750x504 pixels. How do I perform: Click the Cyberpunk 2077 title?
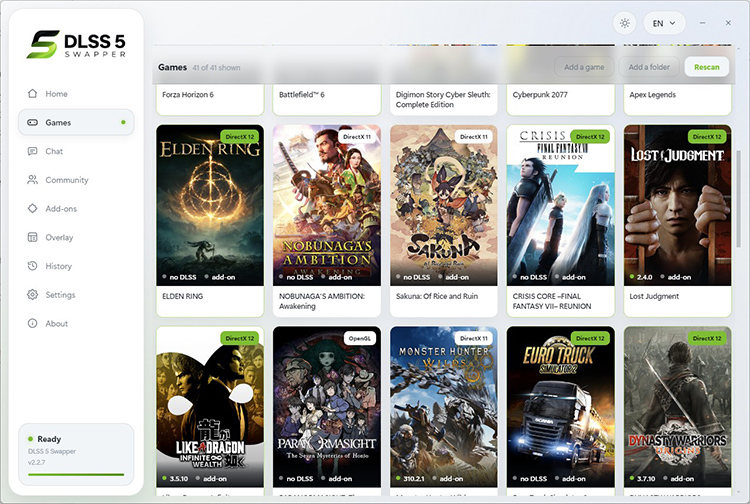coord(540,95)
